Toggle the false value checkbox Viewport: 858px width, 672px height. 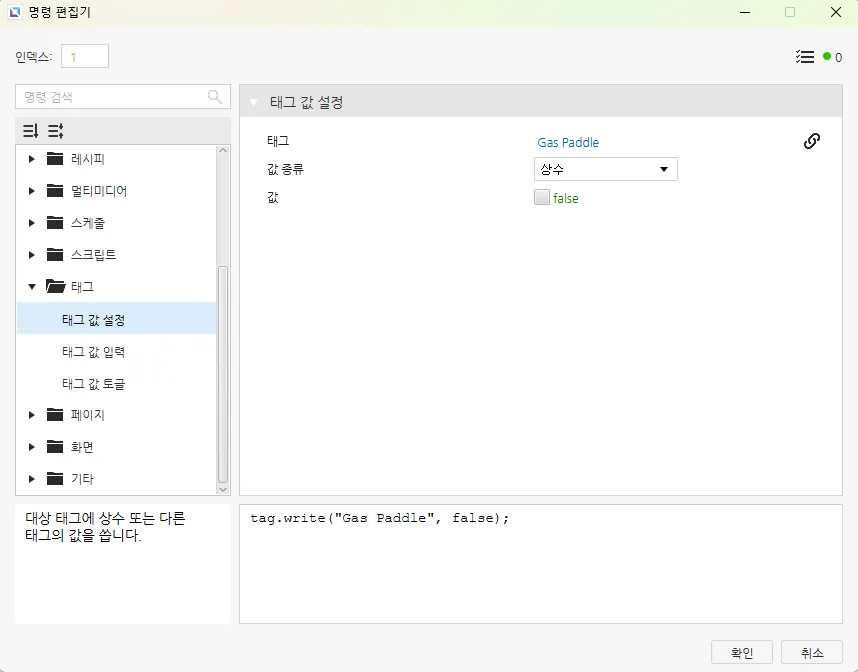pyautogui.click(x=542, y=198)
